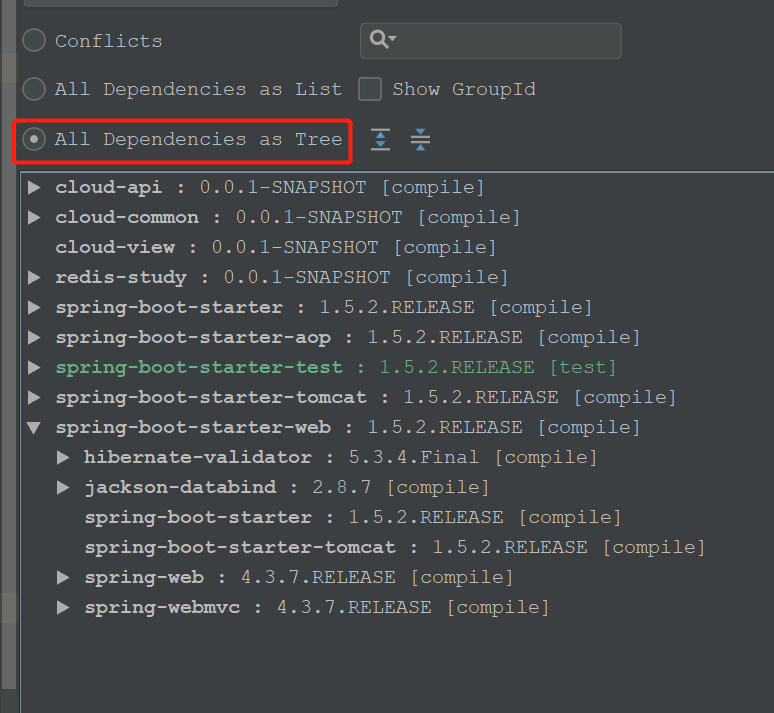Expand the spring-web 4.3.7 node

(63, 577)
